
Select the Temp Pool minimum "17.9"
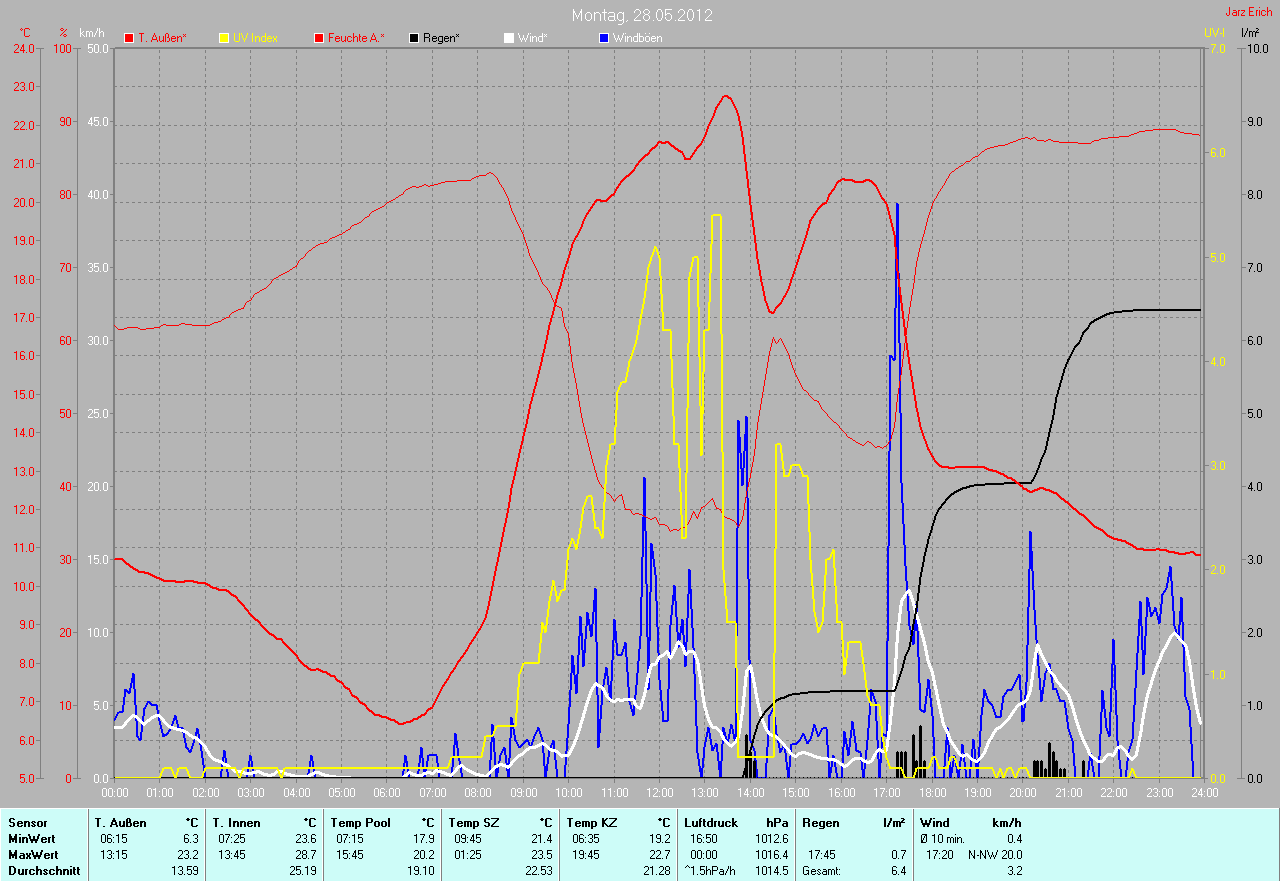[x=424, y=839]
